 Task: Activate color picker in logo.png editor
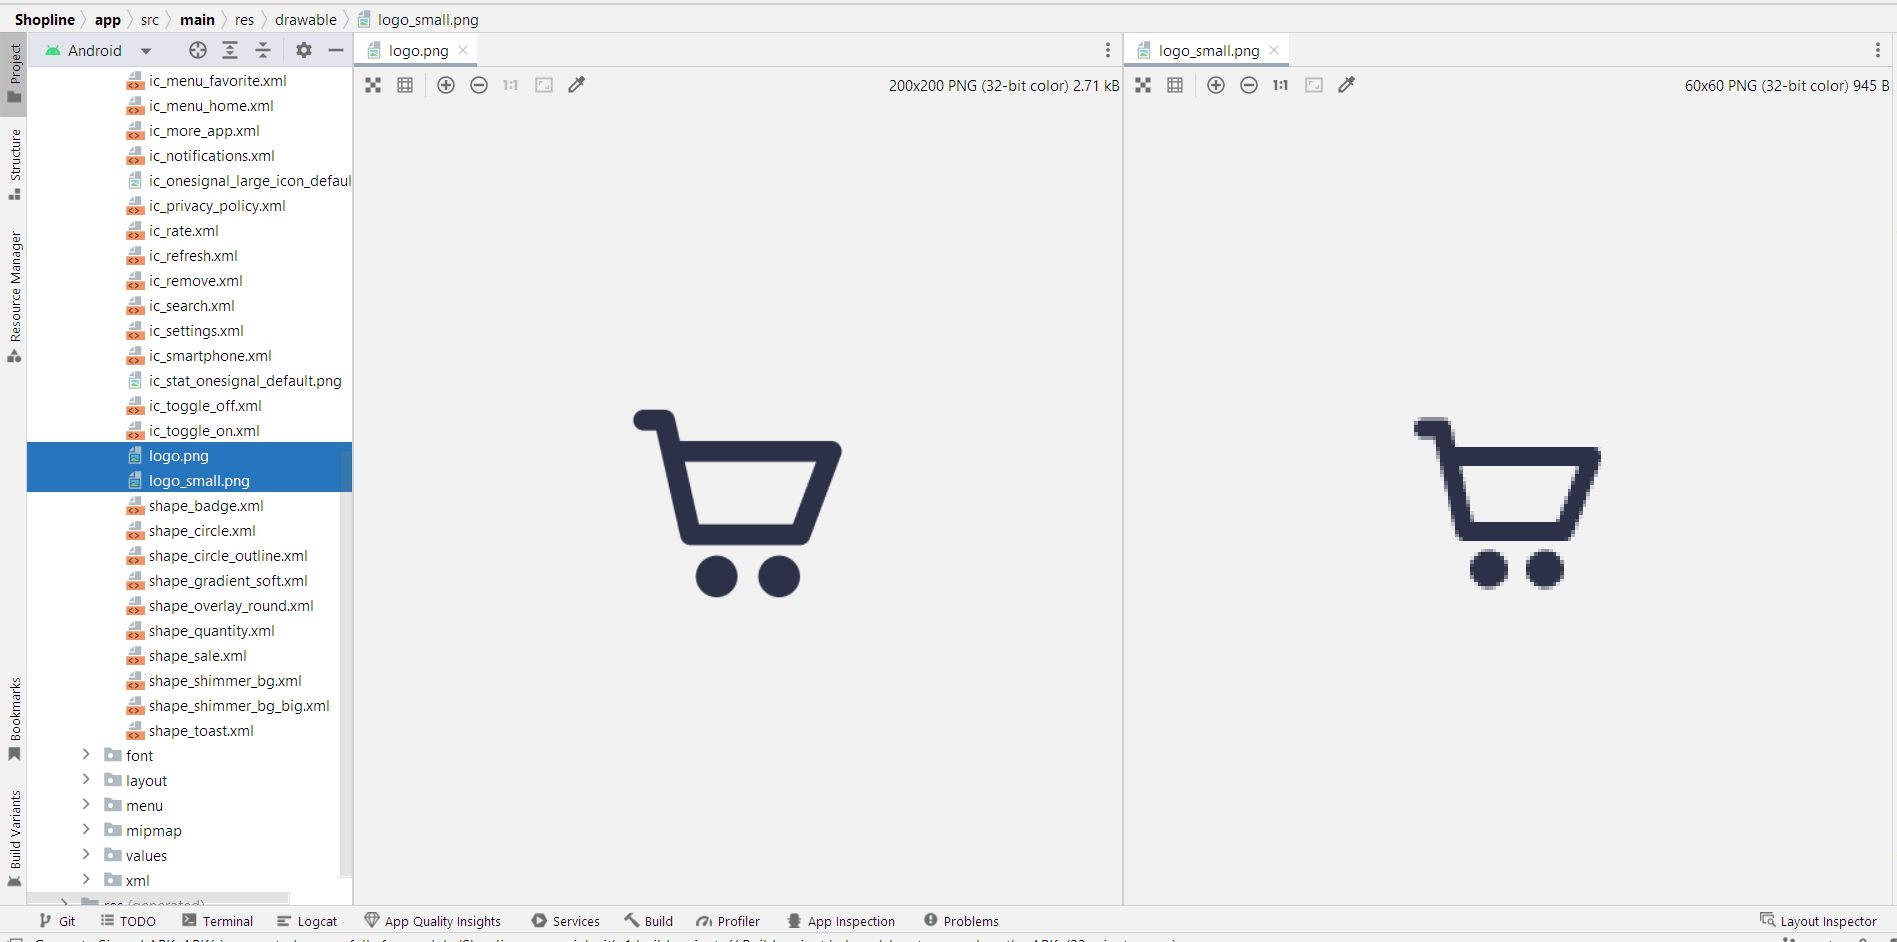coord(577,86)
